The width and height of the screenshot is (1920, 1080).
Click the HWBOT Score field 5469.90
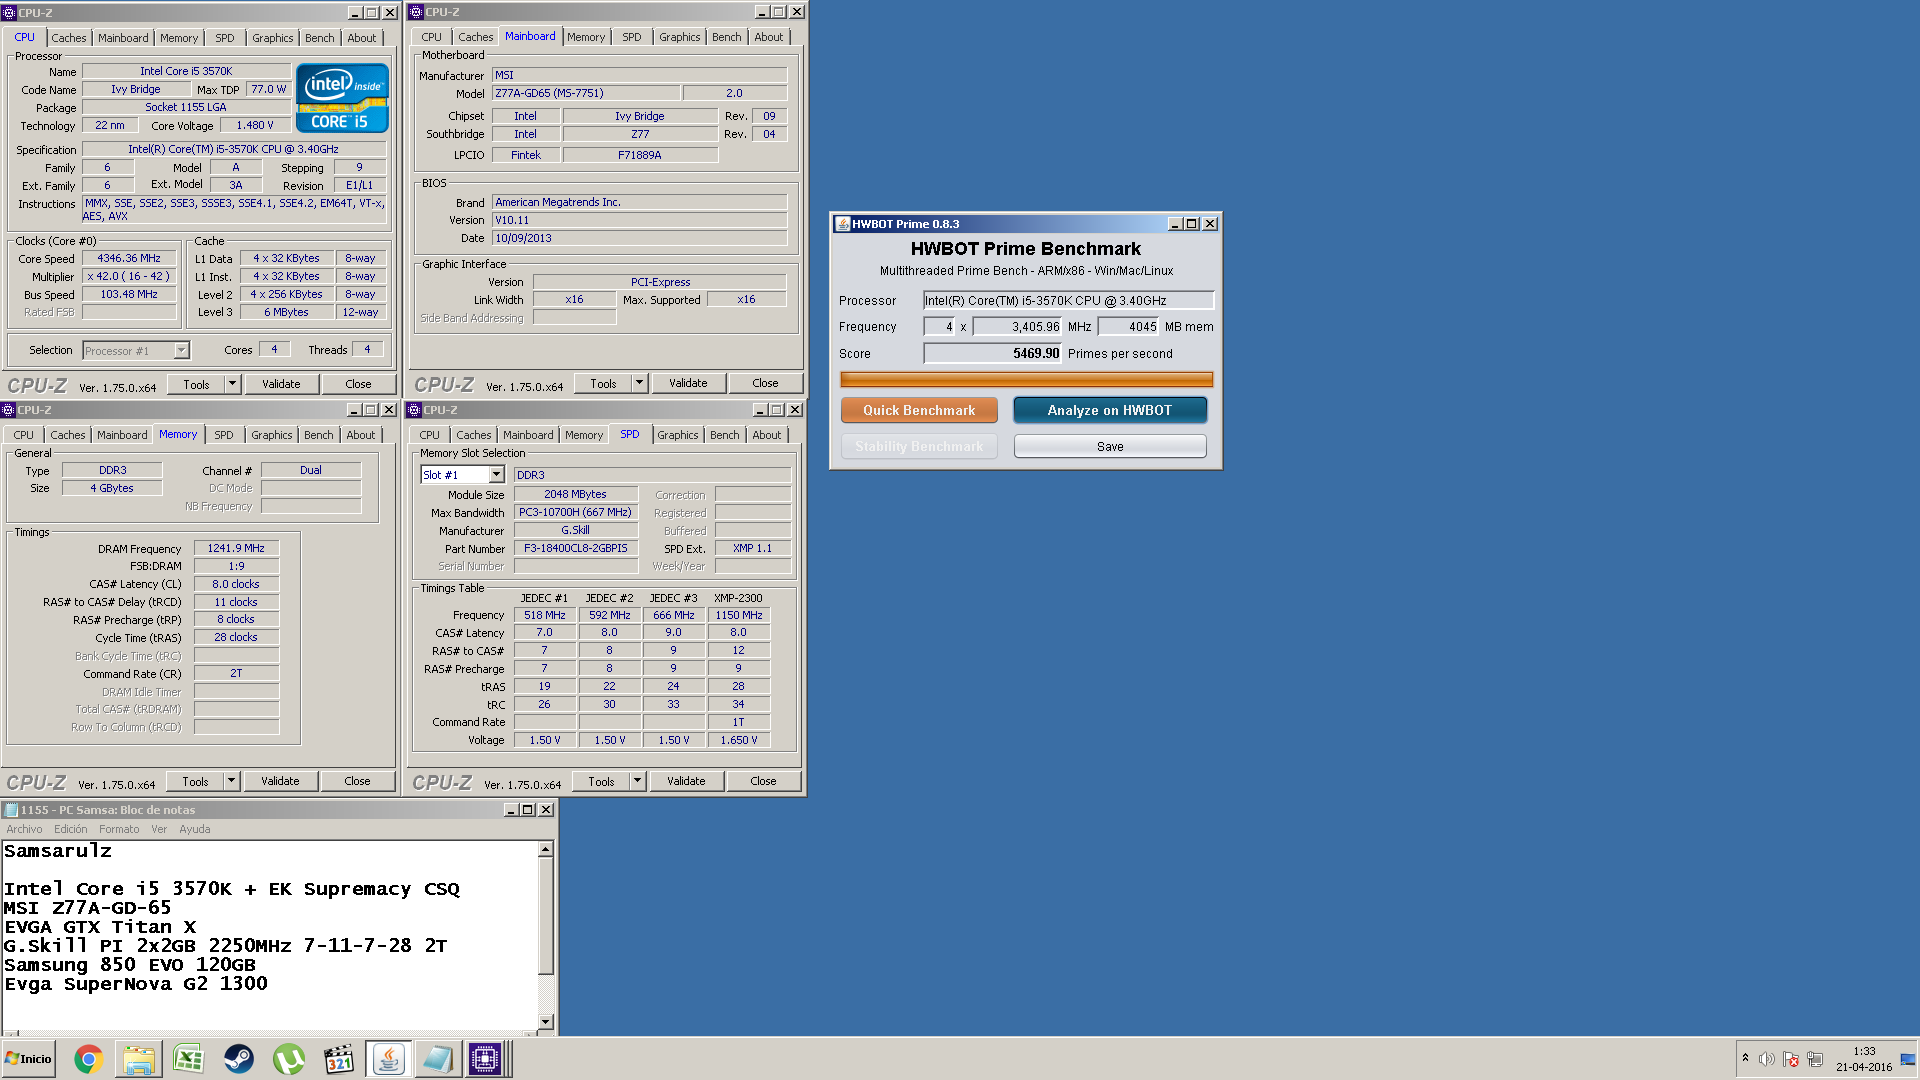coord(992,353)
